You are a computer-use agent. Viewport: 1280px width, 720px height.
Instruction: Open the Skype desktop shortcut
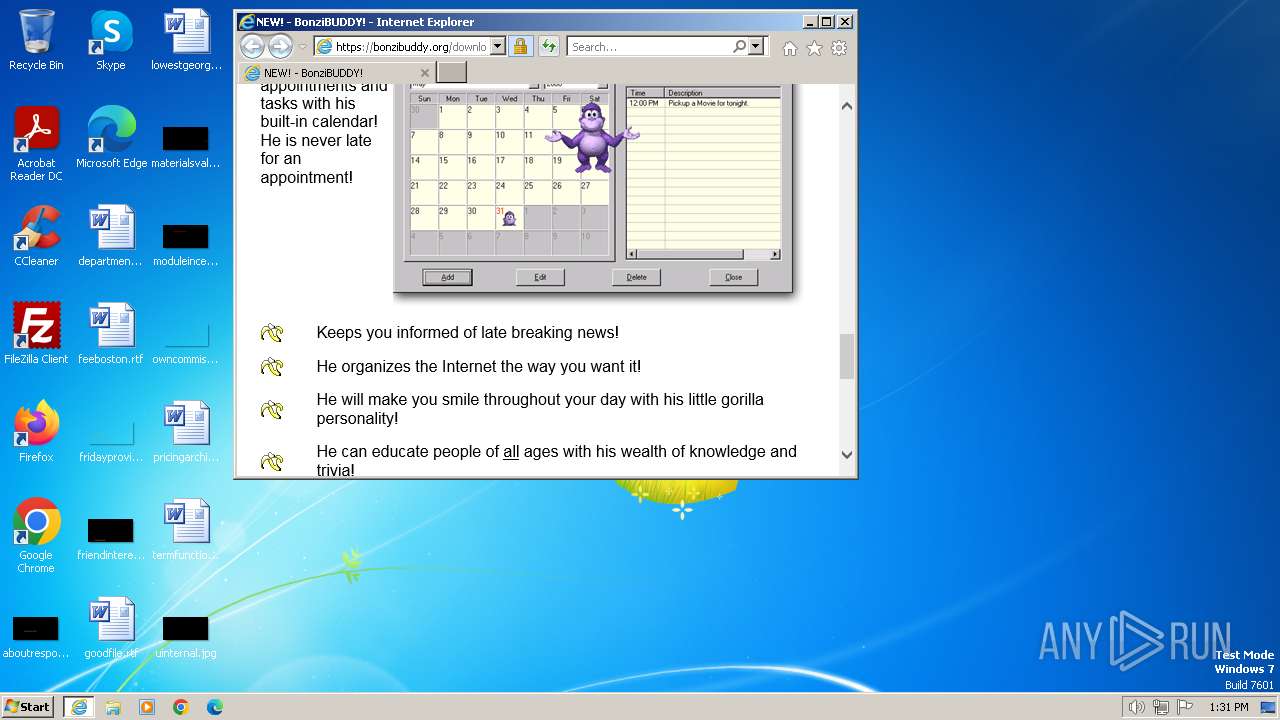(x=110, y=39)
